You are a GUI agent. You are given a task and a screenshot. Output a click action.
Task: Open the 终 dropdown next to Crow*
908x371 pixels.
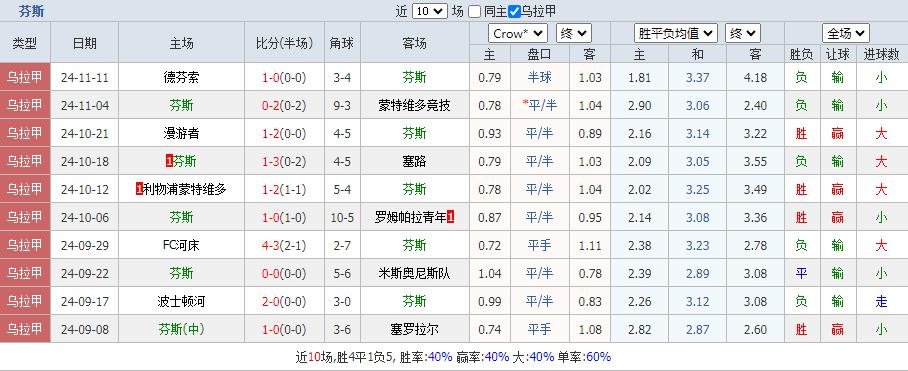point(573,34)
